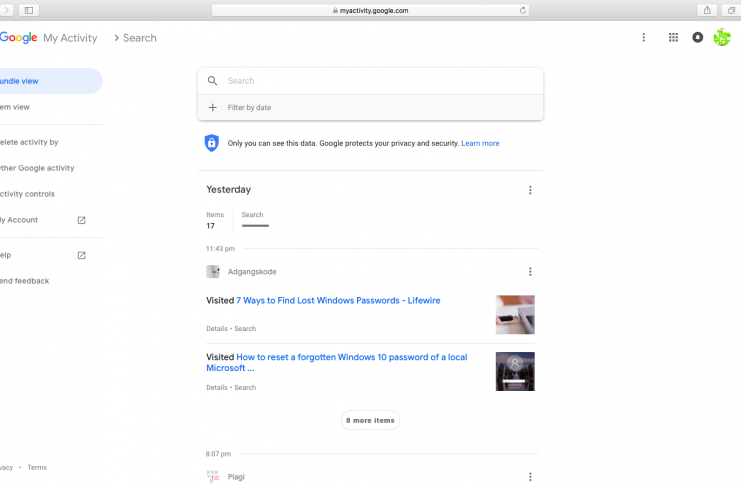Image resolution: width=741 pixels, height=486 pixels.
Task: Open How to reset a forgotten Windows 10 password link
Action: click(x=336, y=363)
